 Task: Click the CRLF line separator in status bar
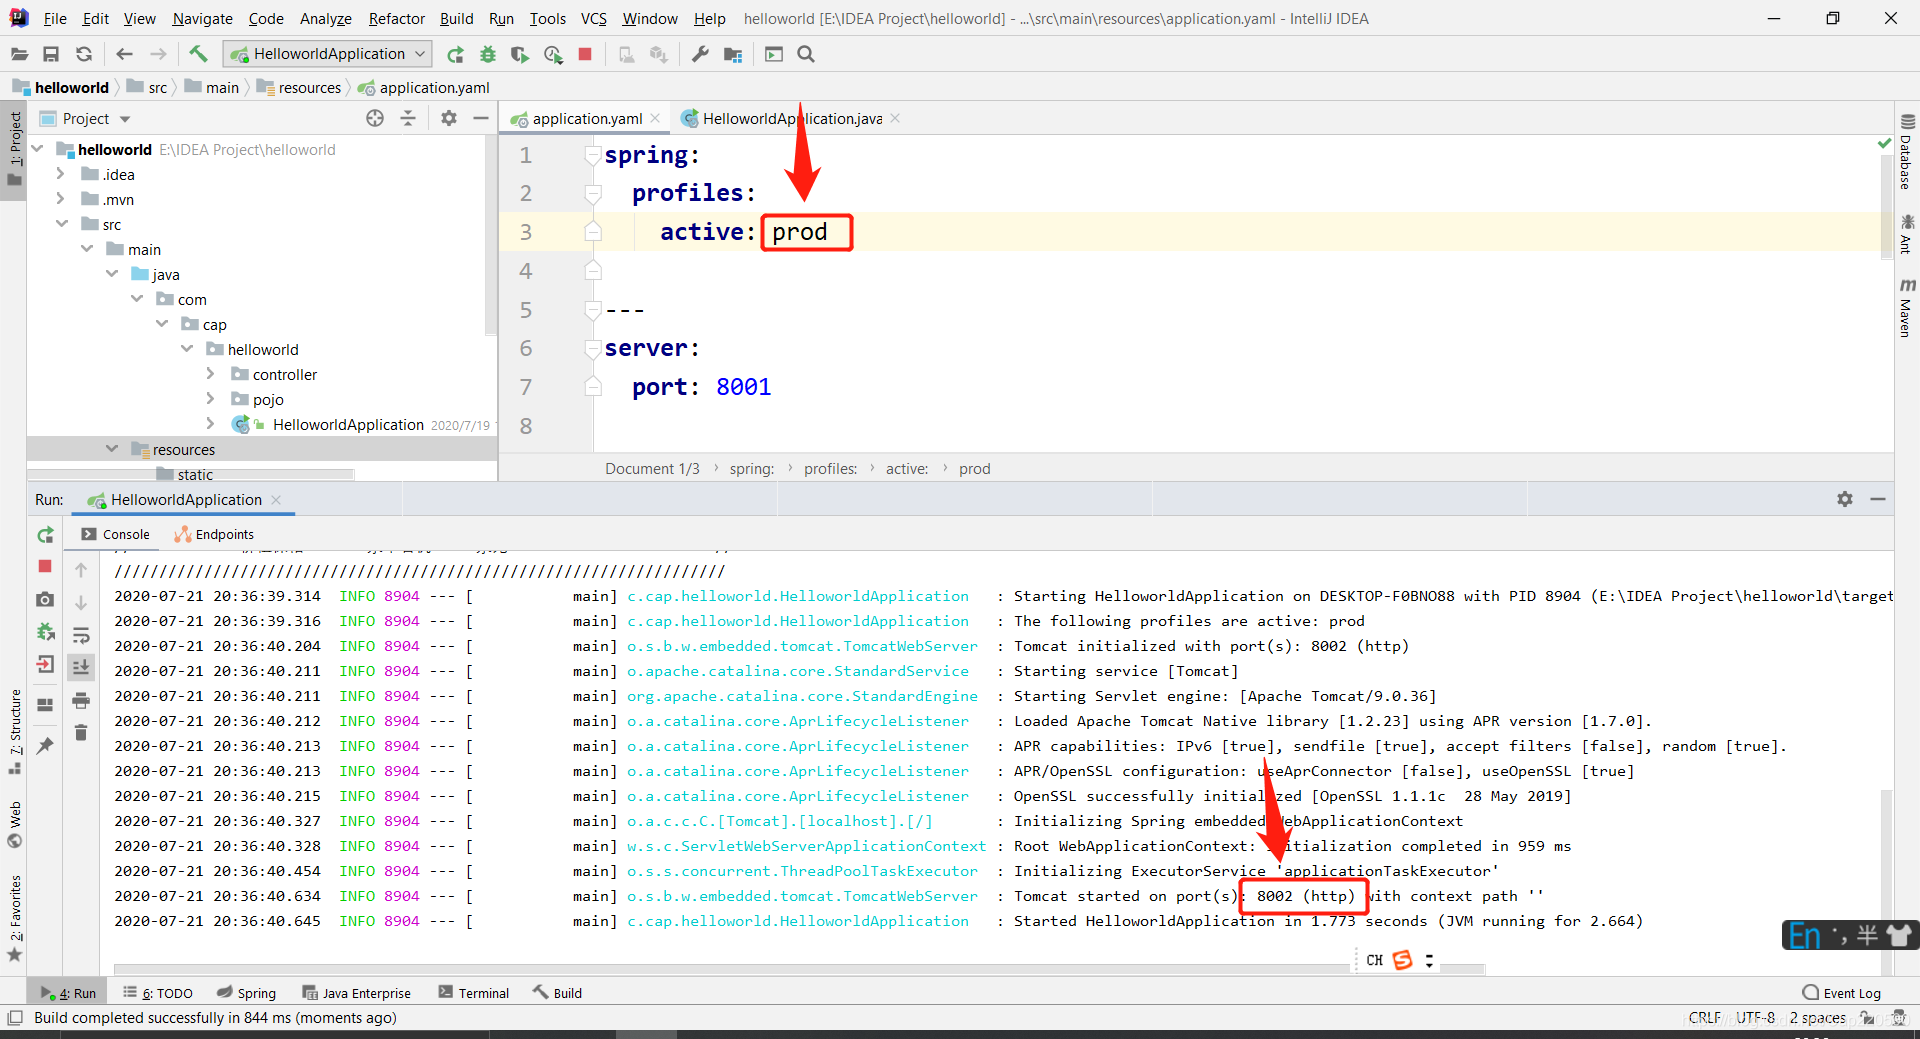1704,1018
